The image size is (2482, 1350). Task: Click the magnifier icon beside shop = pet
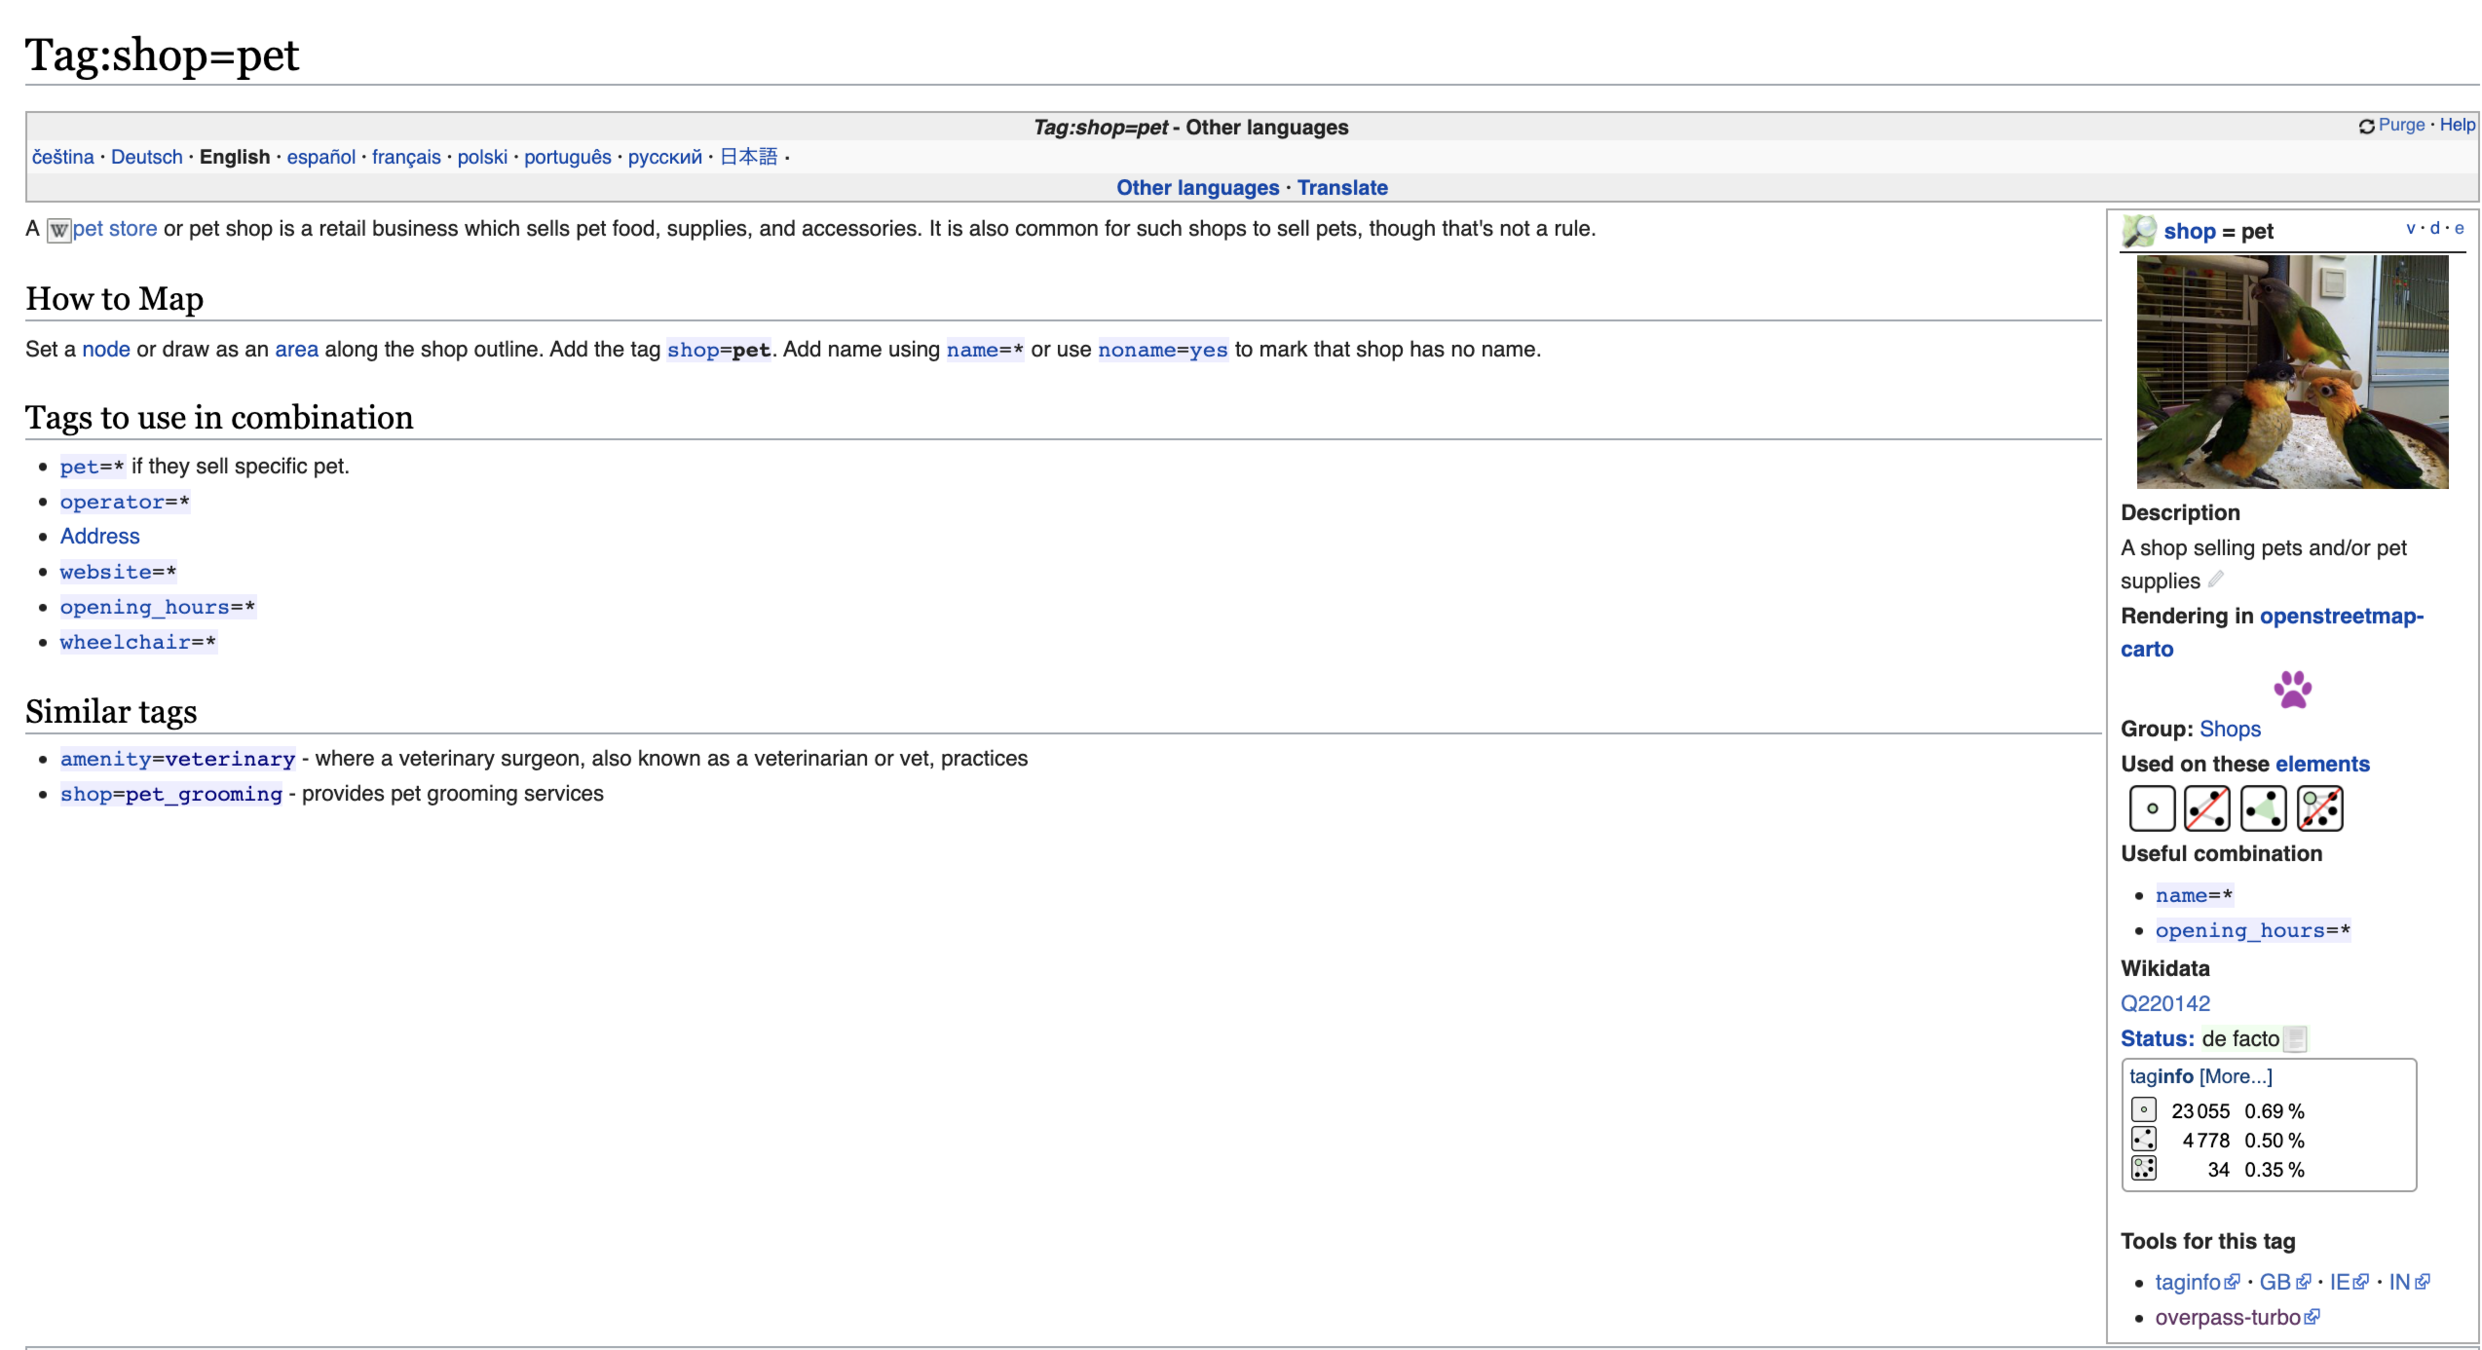2139,231
